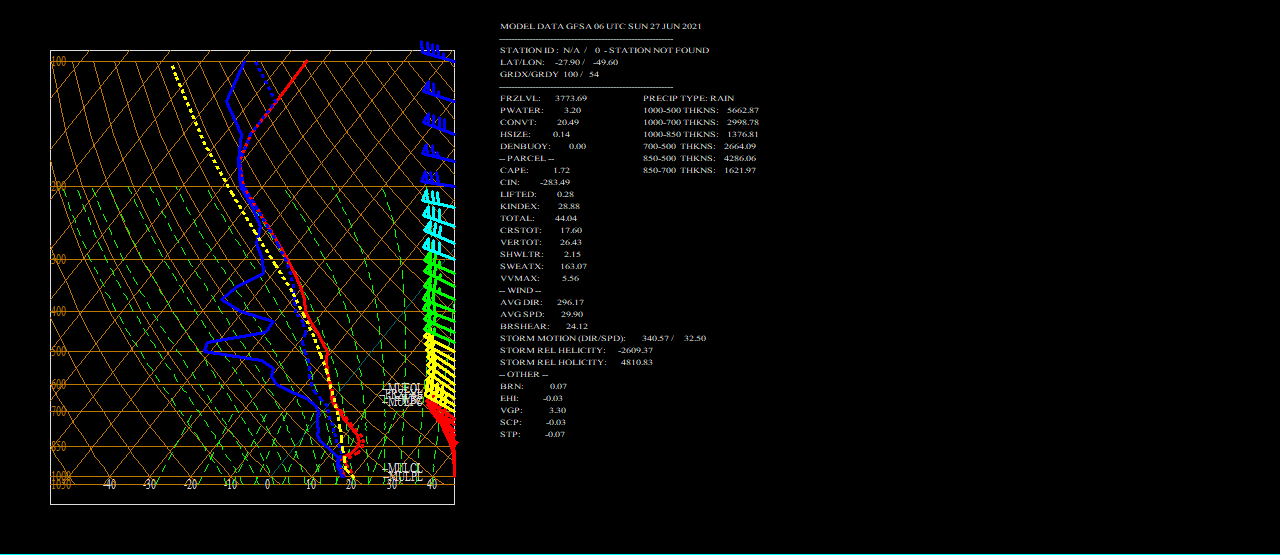Click the 1000-500 THKNS 5662.87 line
Screen dimensions: 1280x555
[701, 110]
